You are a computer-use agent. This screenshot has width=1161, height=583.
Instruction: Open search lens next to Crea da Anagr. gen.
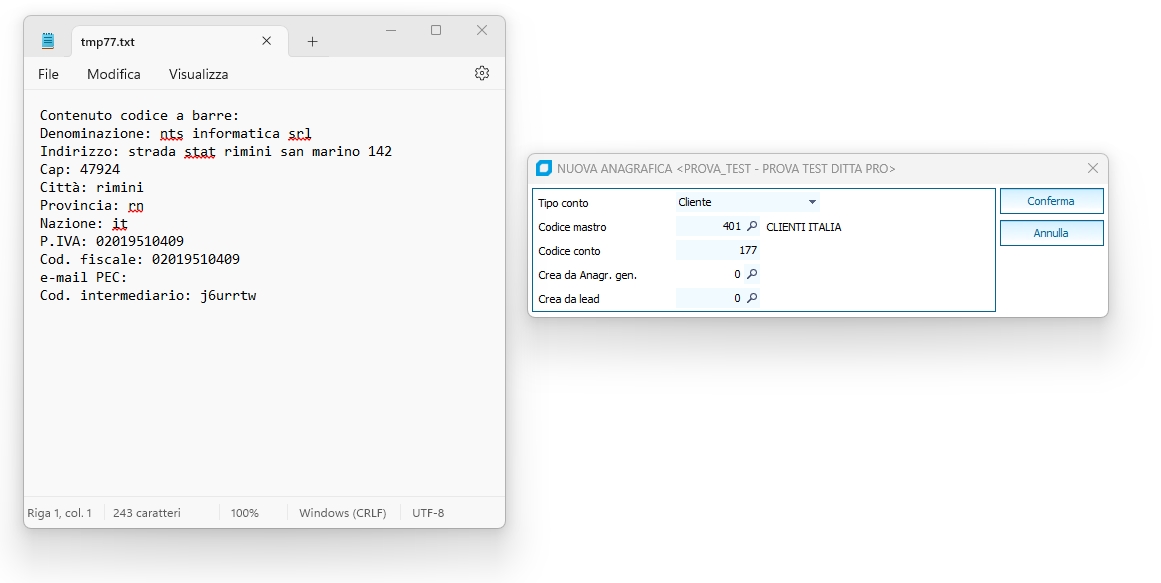pos(752,275)
